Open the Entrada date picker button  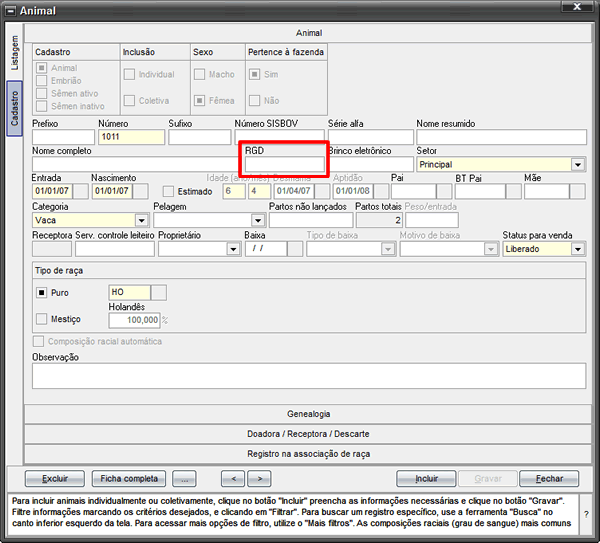pos(81,191)
